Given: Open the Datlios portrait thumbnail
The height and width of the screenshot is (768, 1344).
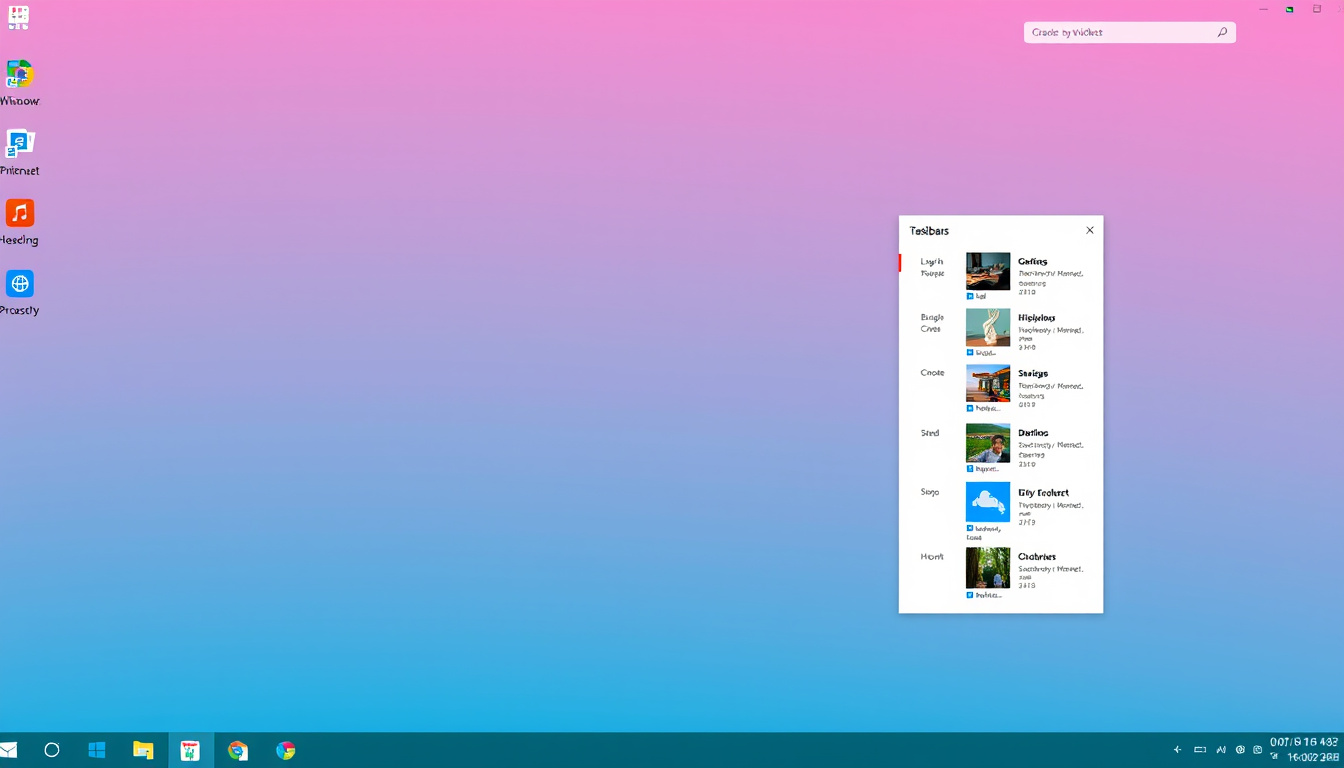Looking at the screenshot, I should [x=988, y=443].
